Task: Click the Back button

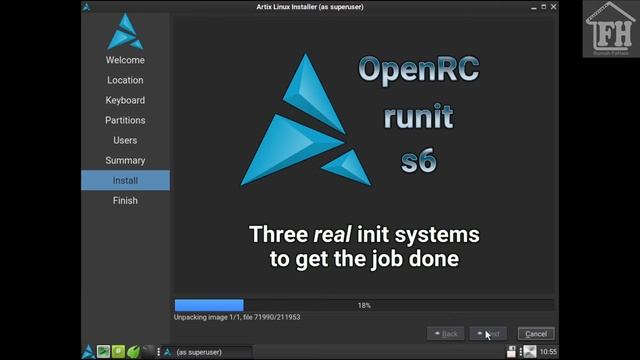Action: pyautogui.click(x=446, y=333)
